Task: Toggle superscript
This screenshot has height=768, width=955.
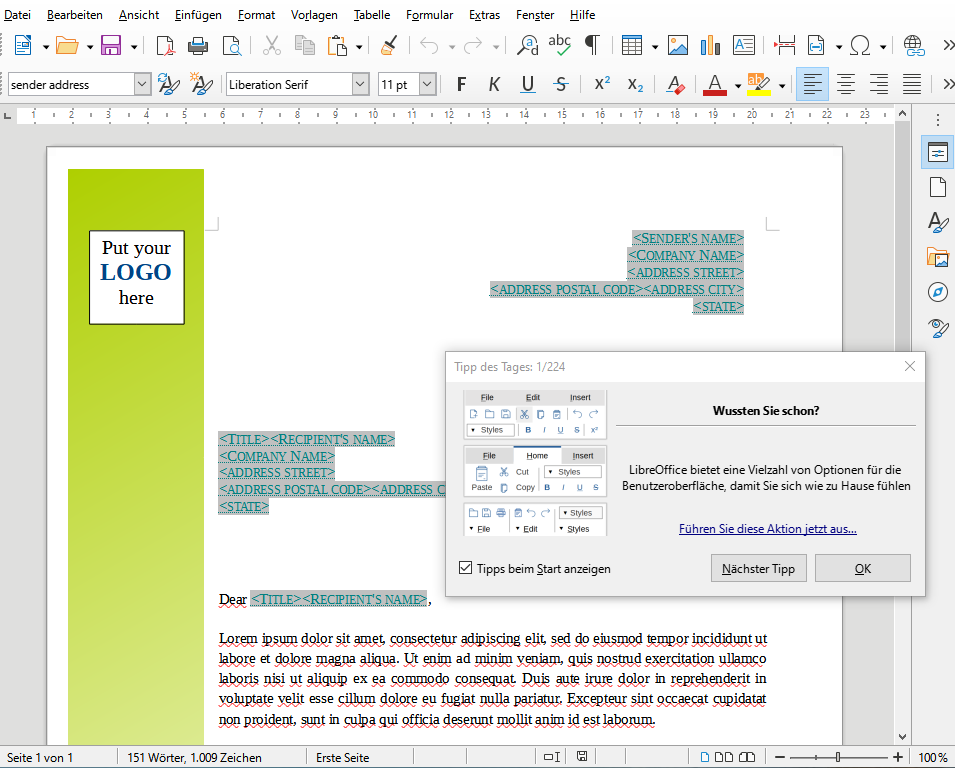Action: pos(602,85)
